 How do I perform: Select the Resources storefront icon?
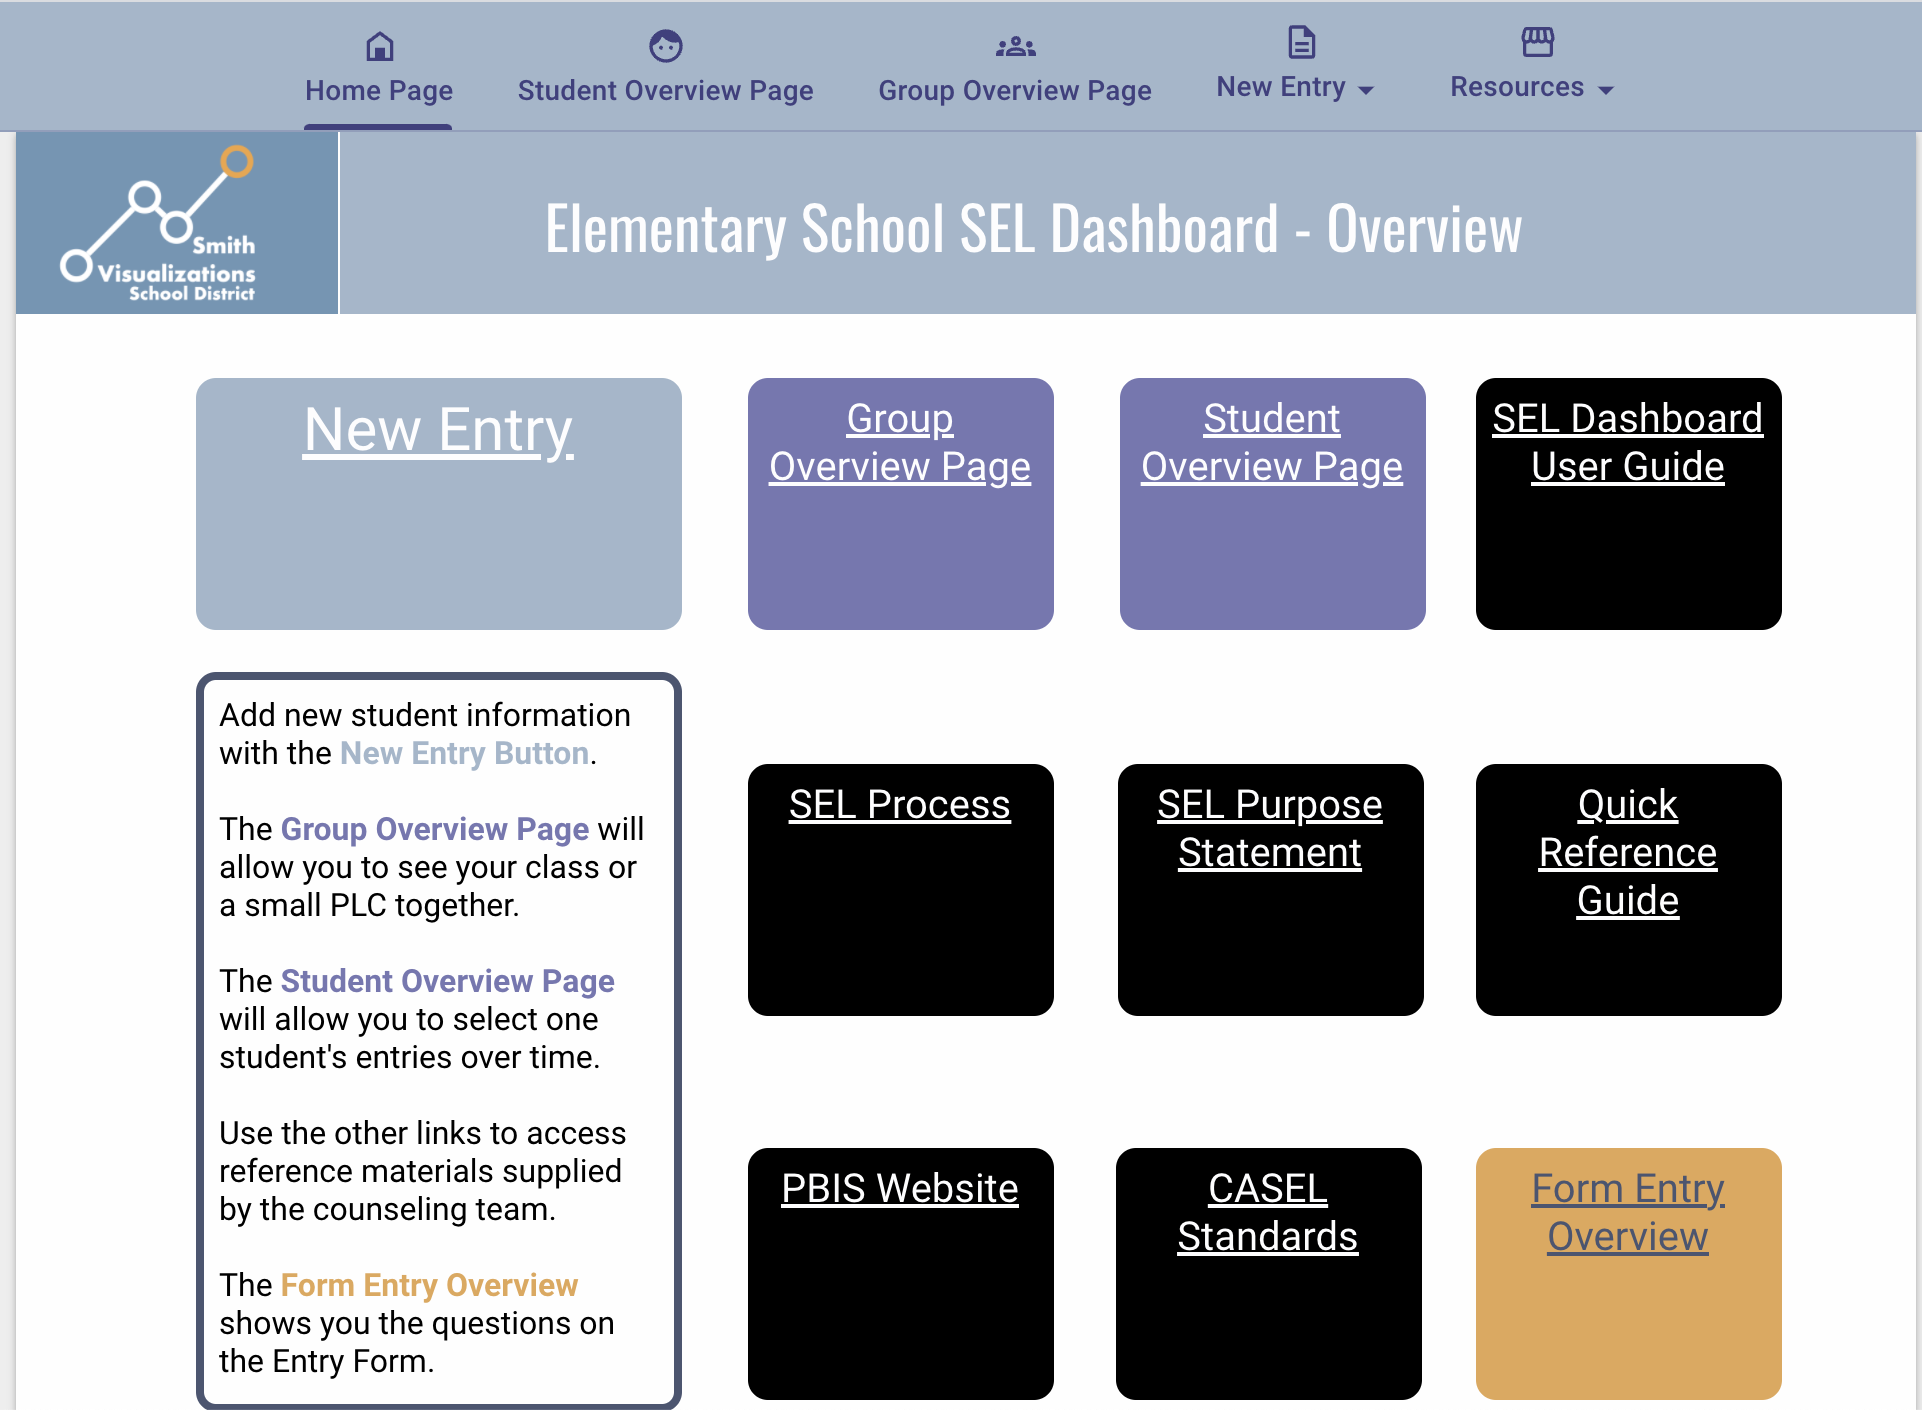coord(1537,42)
